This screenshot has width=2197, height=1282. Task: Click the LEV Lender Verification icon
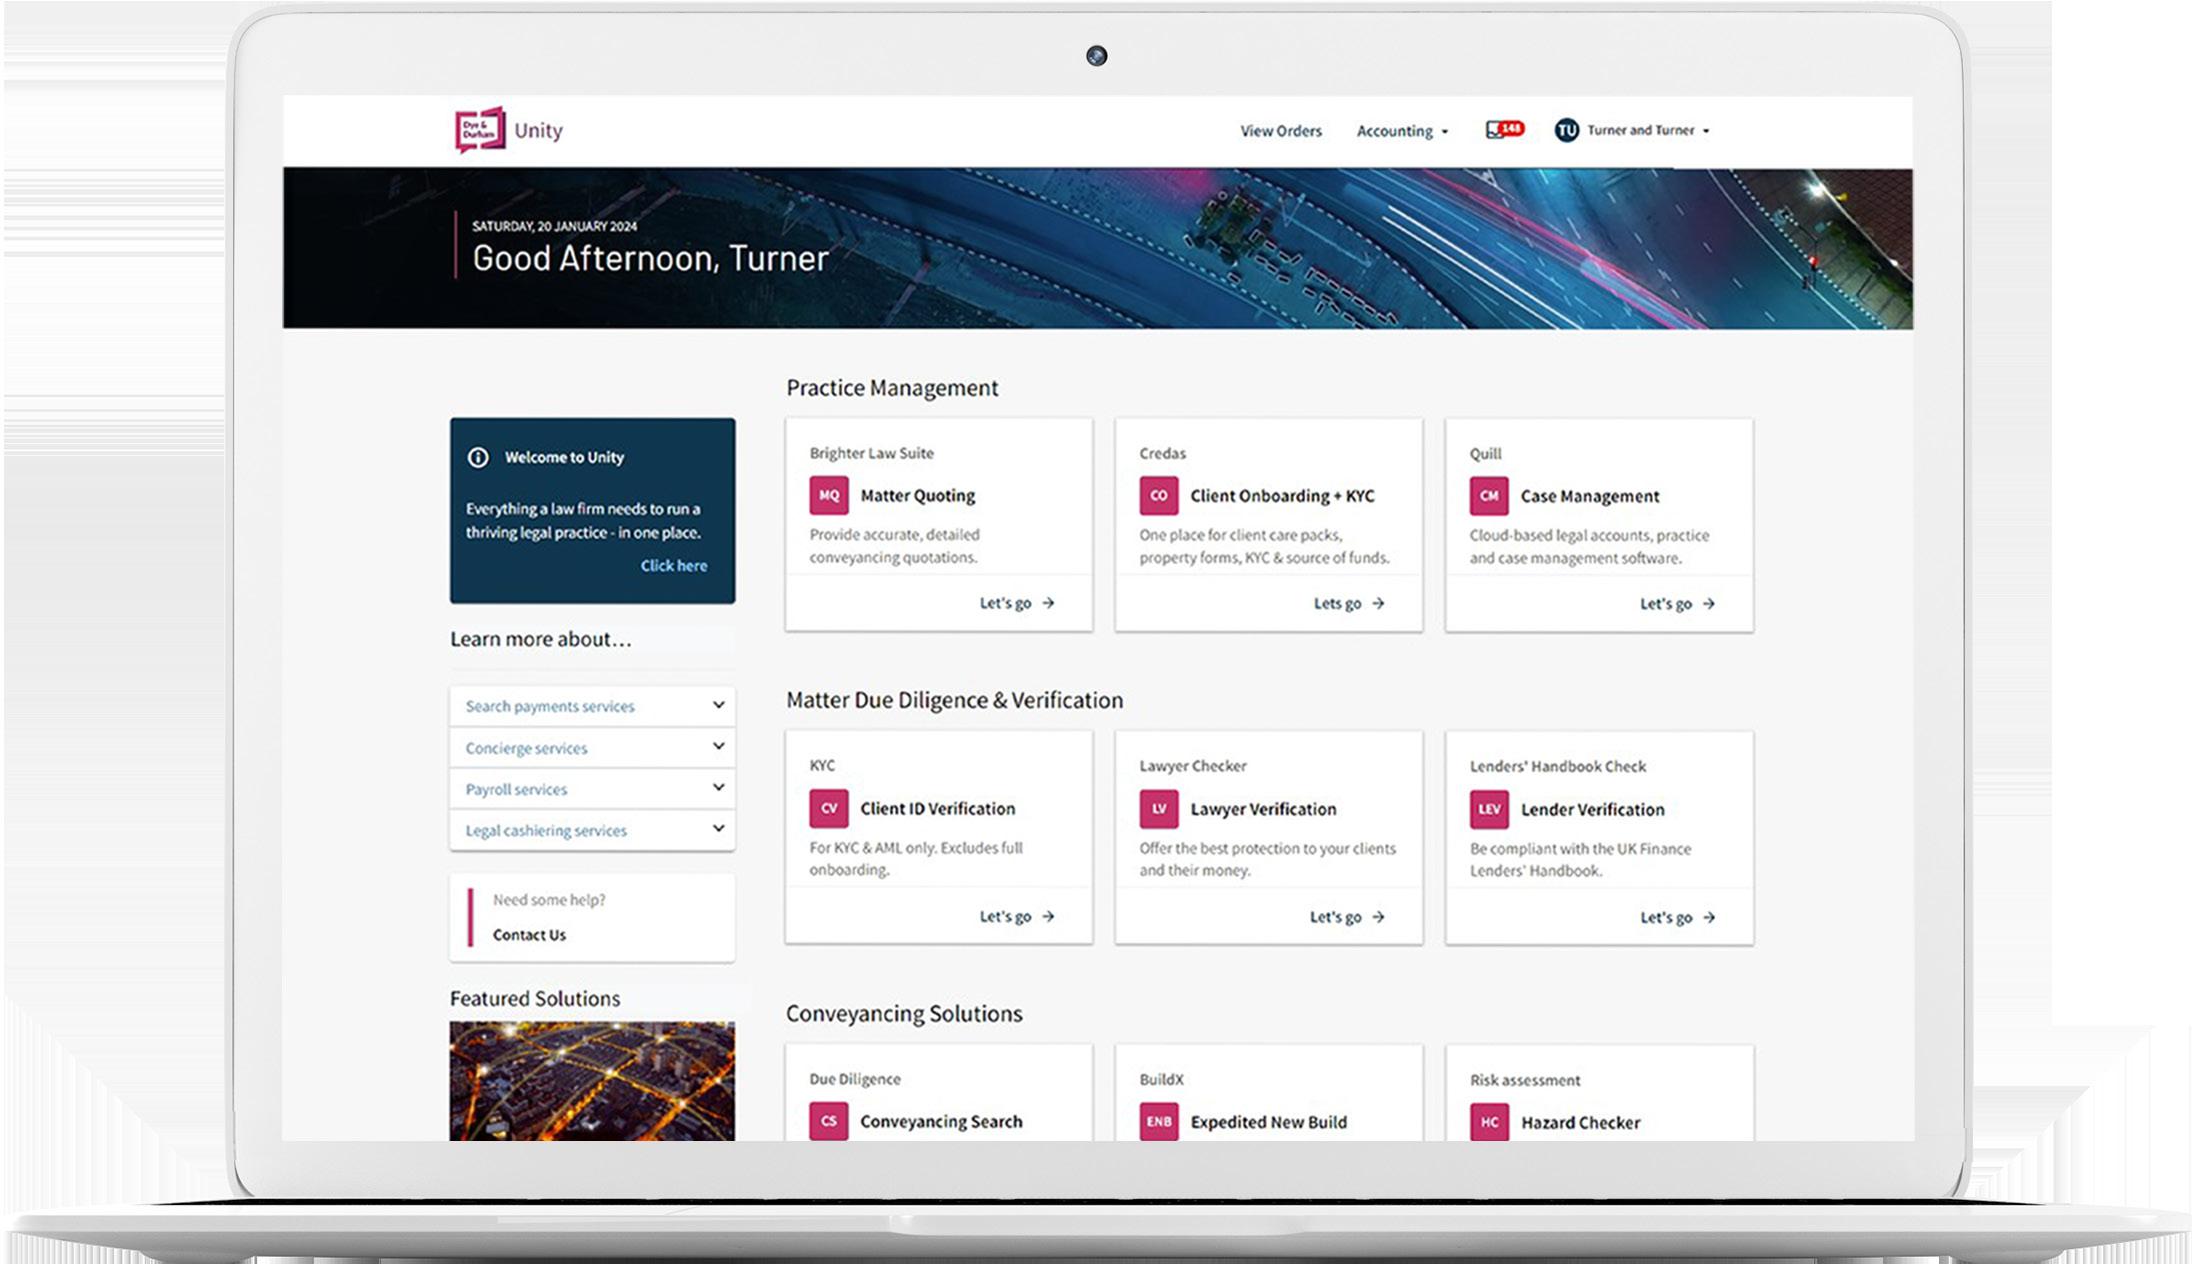tap(1488, 809)
